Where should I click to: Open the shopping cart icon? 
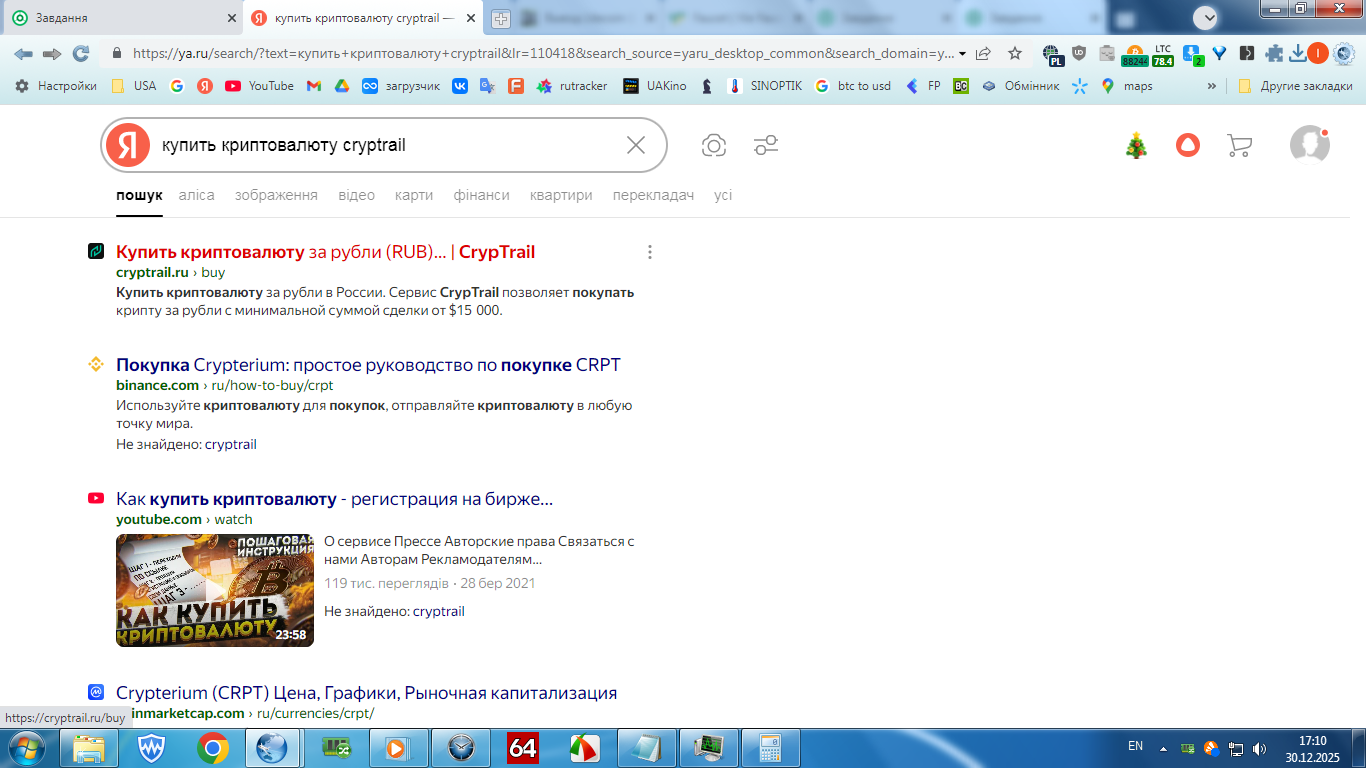coord(1239,146)
